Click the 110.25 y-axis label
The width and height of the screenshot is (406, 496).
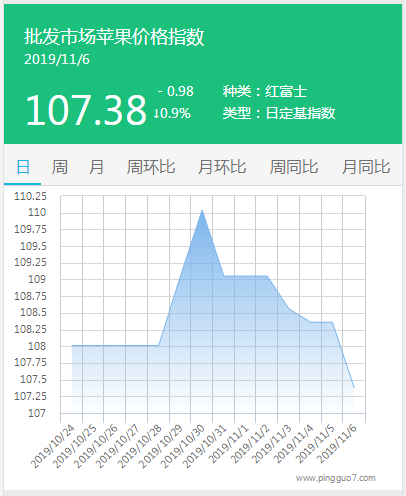tap(30, 196)
